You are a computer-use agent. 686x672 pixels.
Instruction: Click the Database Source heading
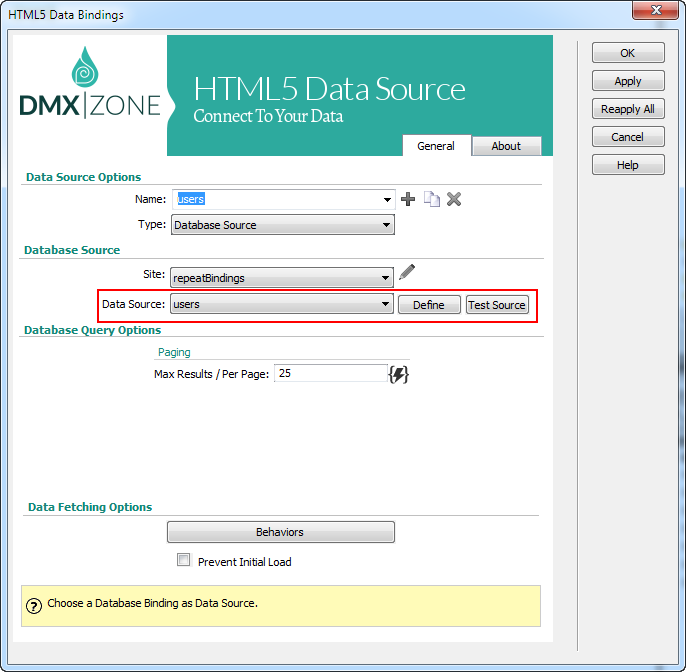72,250
